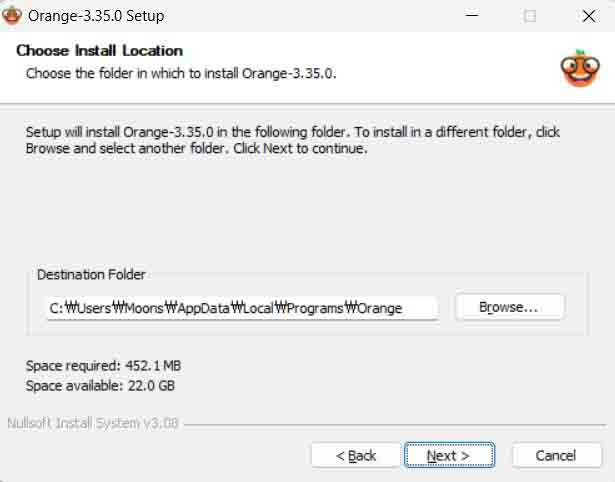Screen dimensions: 615x482
Task: Click the Choose Install Location heading
Action: [100, 51]
